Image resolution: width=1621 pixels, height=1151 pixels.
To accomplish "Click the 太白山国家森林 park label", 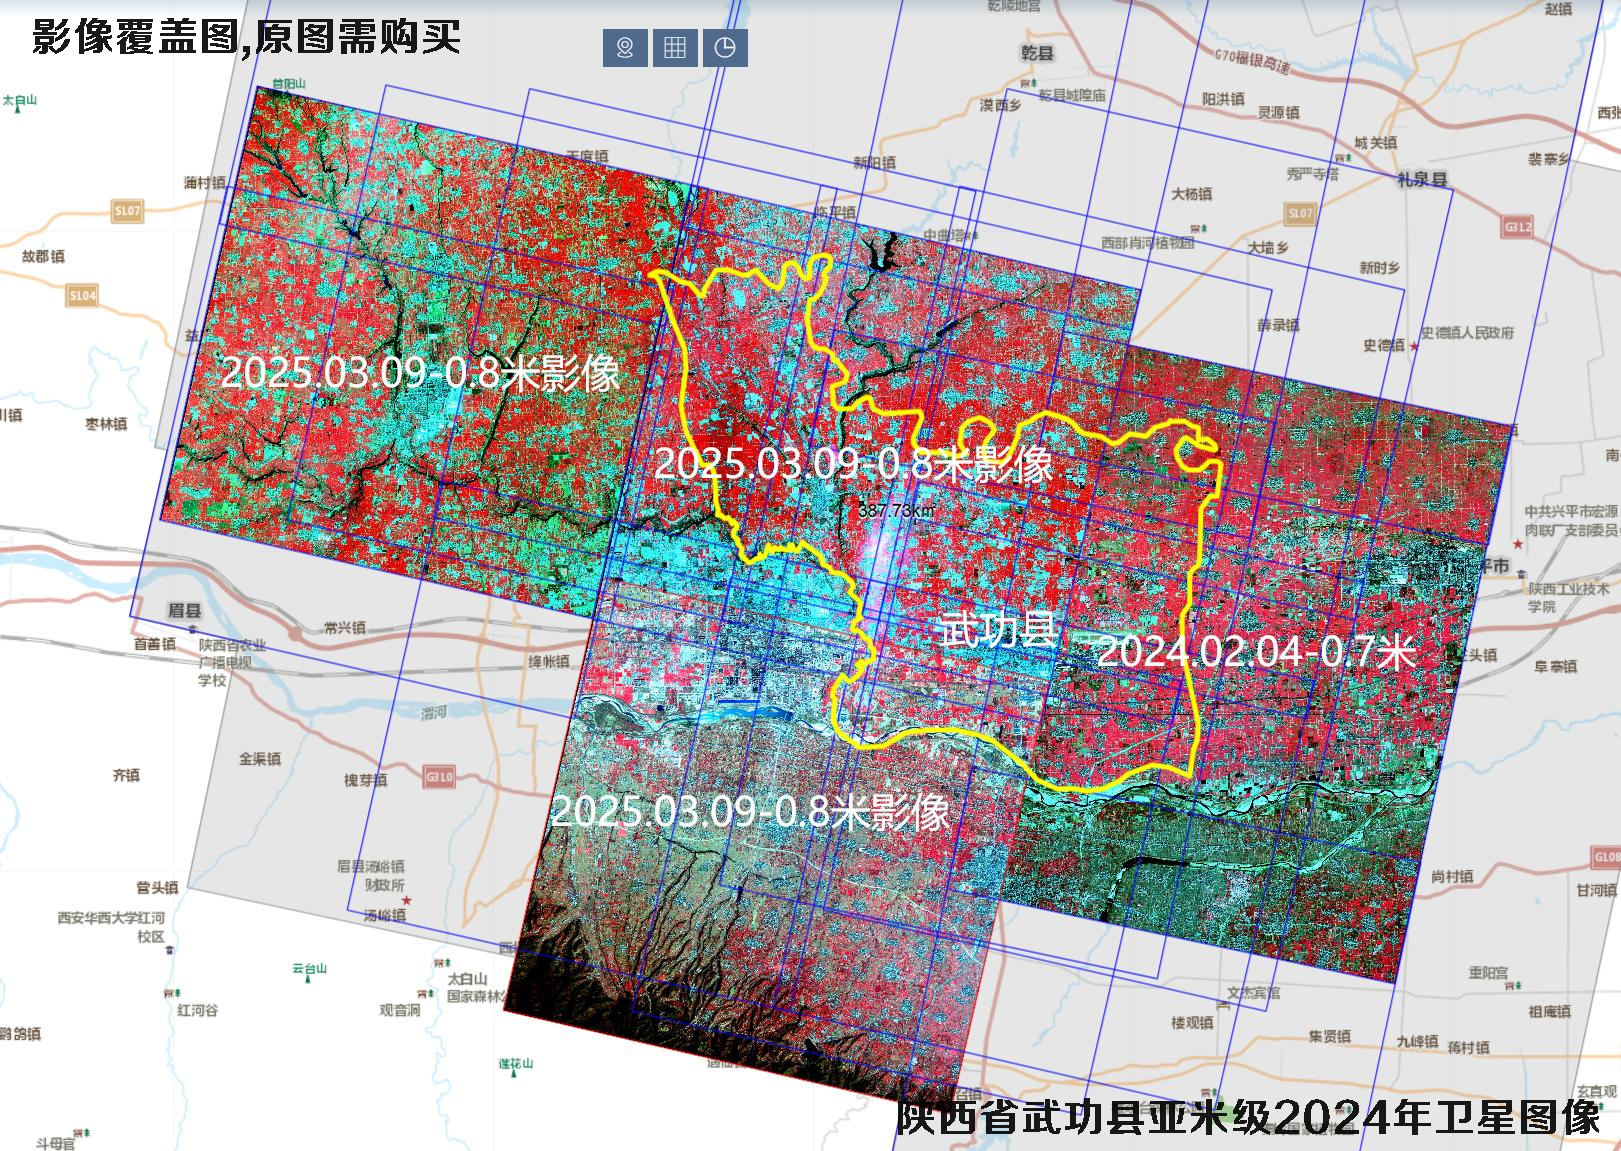I will pos(471,988).
